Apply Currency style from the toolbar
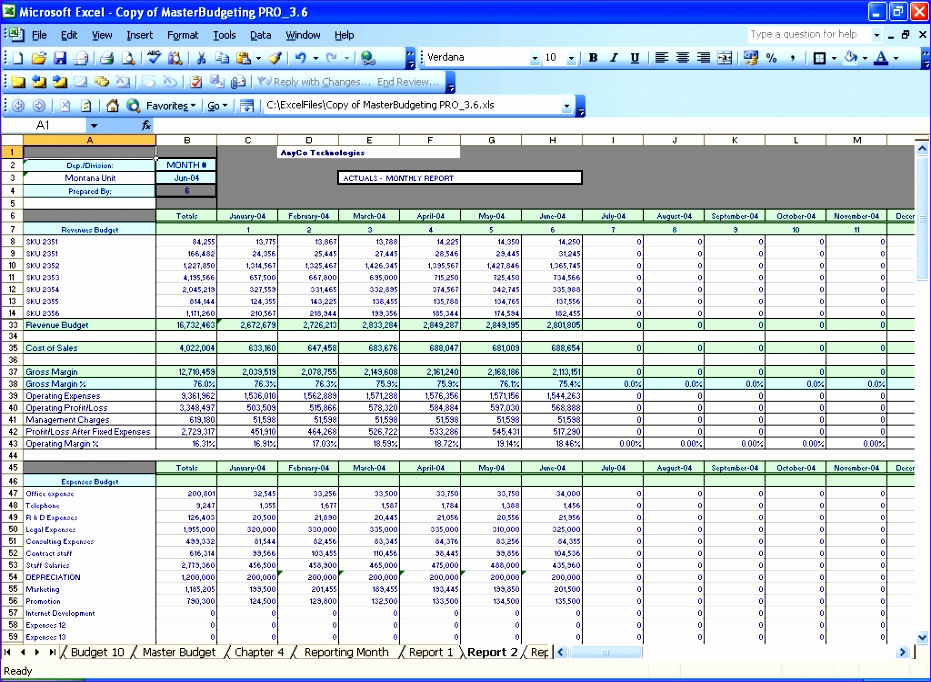 click(750, 58)
